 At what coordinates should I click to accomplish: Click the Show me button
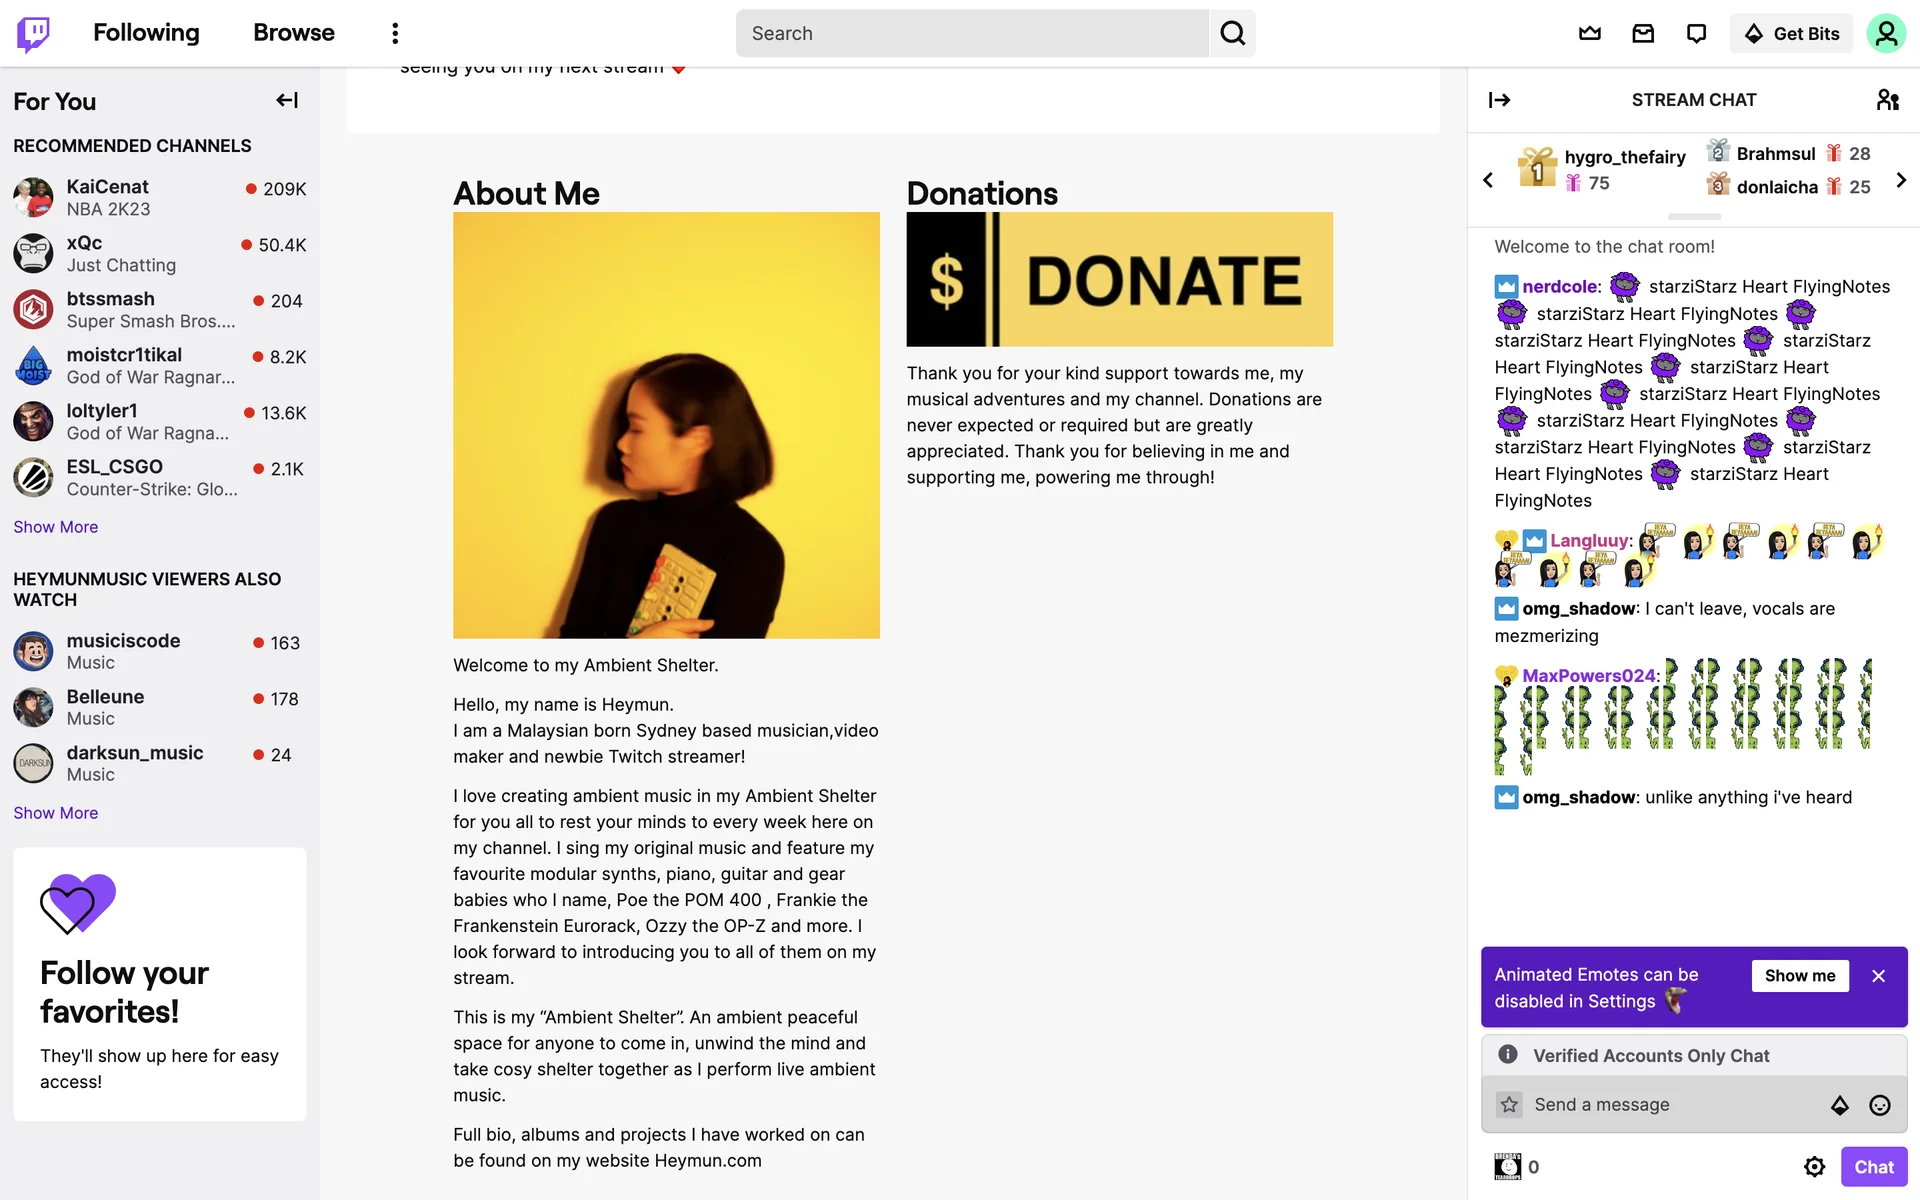pos(1800,976)
